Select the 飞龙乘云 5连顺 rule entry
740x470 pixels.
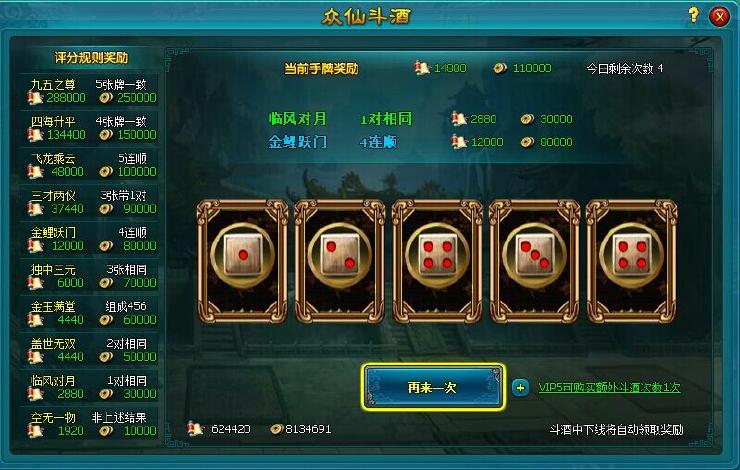90,166
